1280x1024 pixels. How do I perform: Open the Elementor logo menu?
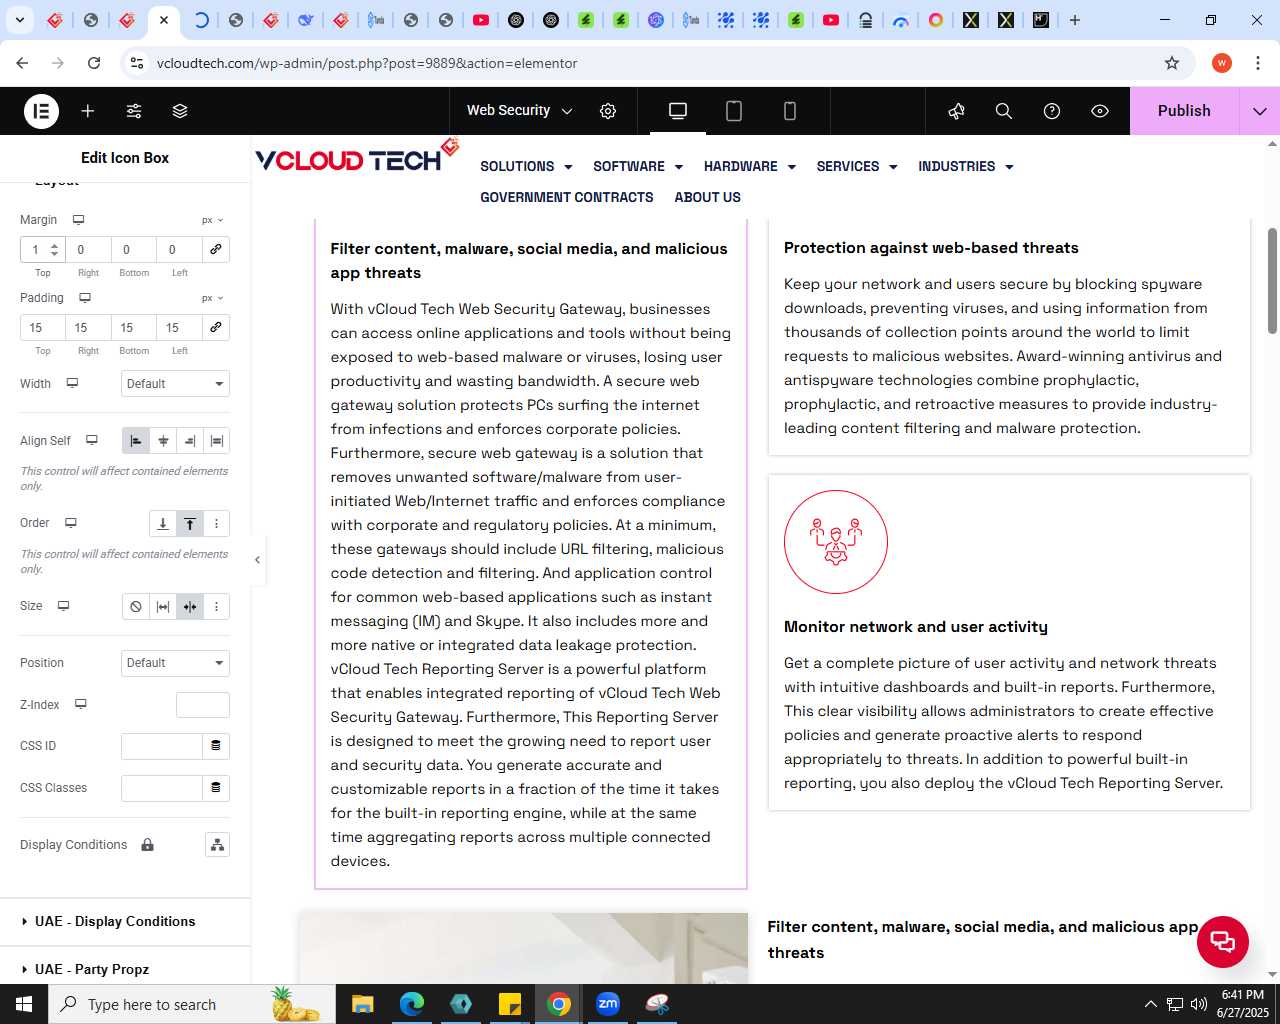41,111
